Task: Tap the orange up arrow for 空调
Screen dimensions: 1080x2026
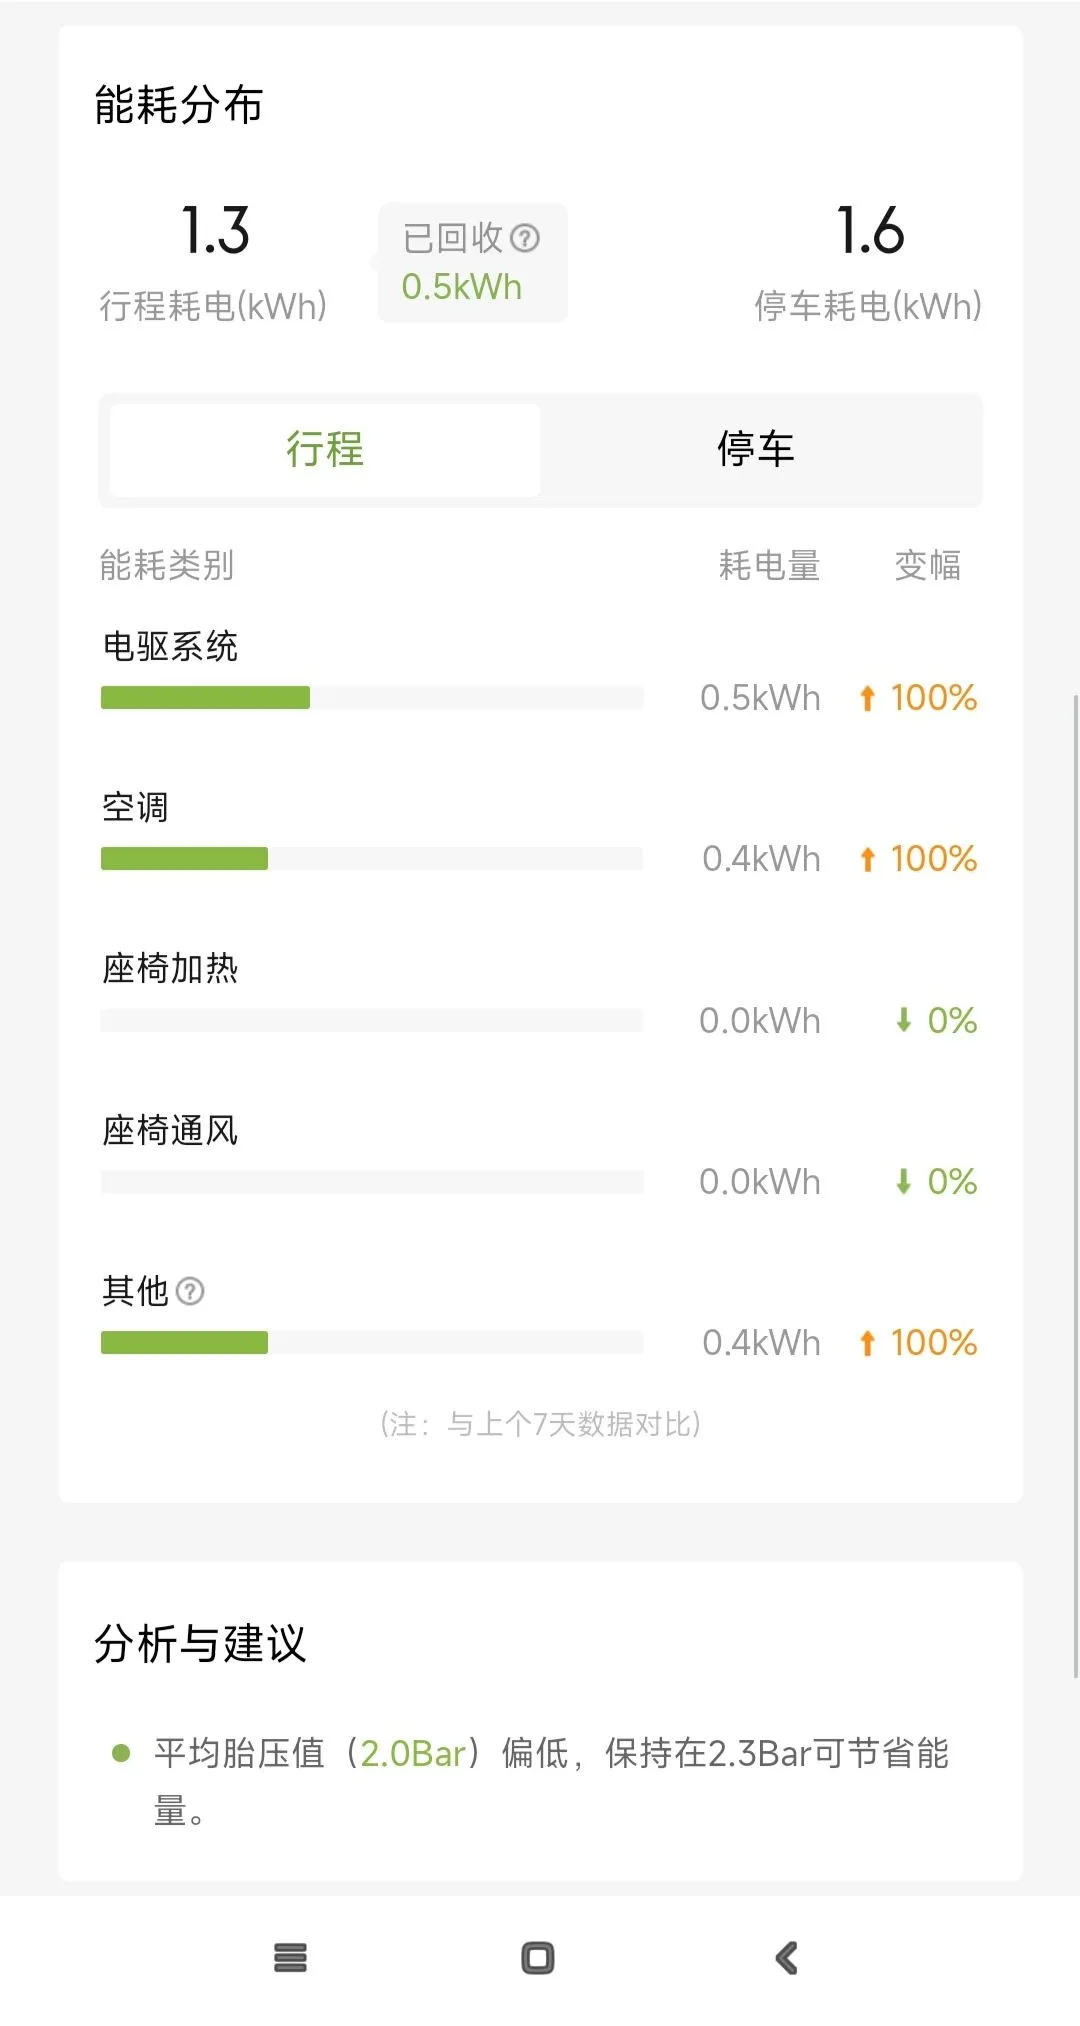Action: [x=867, y=859]
